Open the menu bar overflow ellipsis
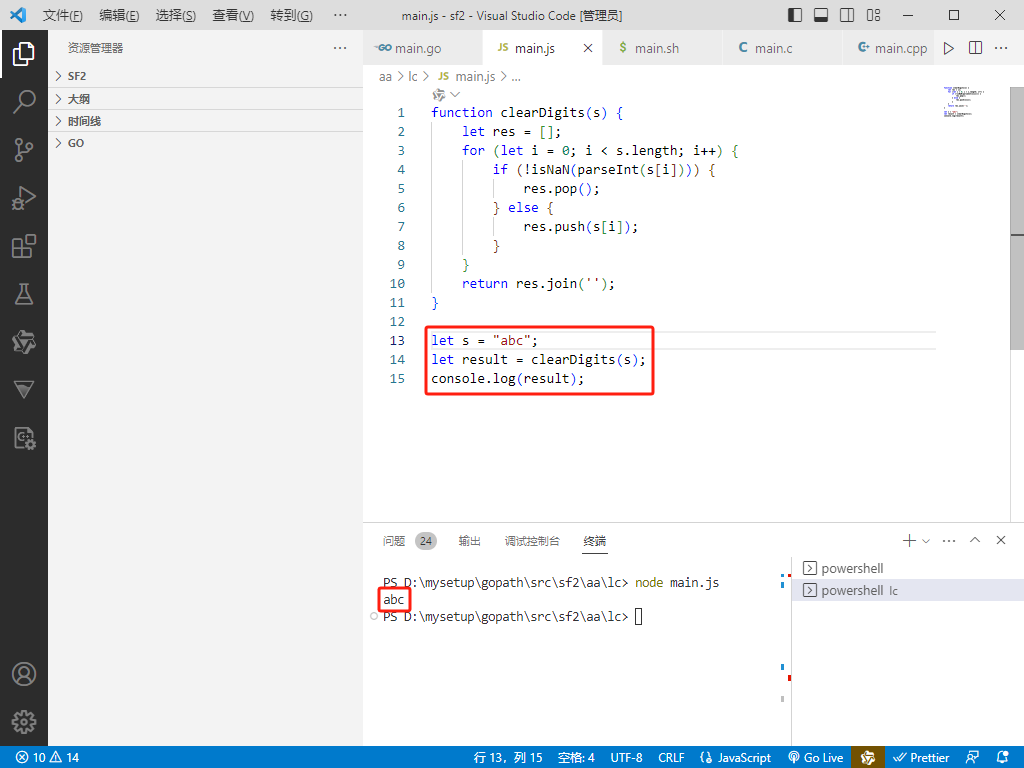 coord(340,15)
